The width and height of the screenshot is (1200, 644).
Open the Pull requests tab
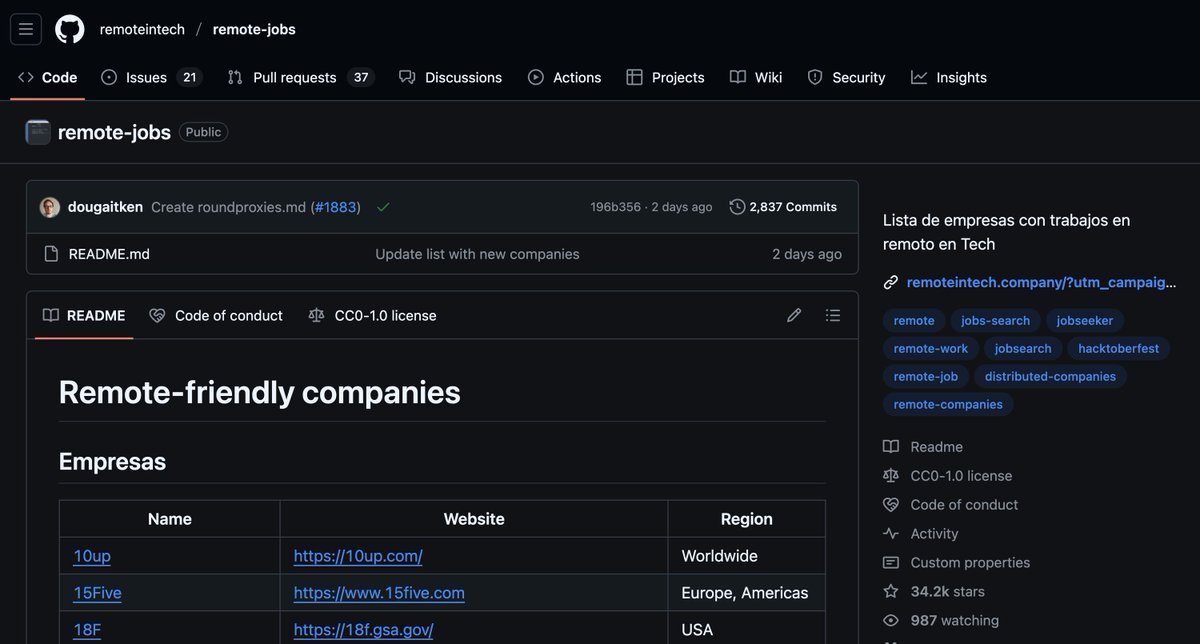coord(300,77)
